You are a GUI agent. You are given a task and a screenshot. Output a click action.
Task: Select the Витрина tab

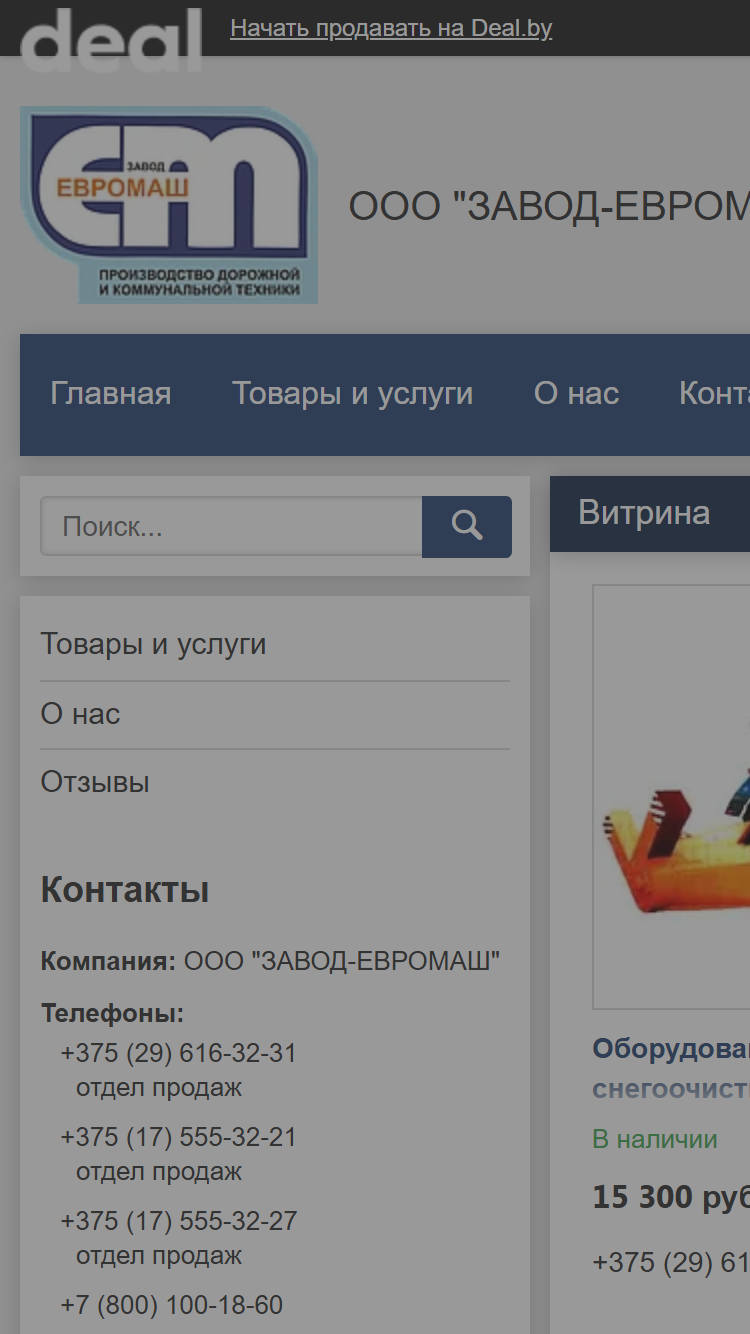point(645,513)
